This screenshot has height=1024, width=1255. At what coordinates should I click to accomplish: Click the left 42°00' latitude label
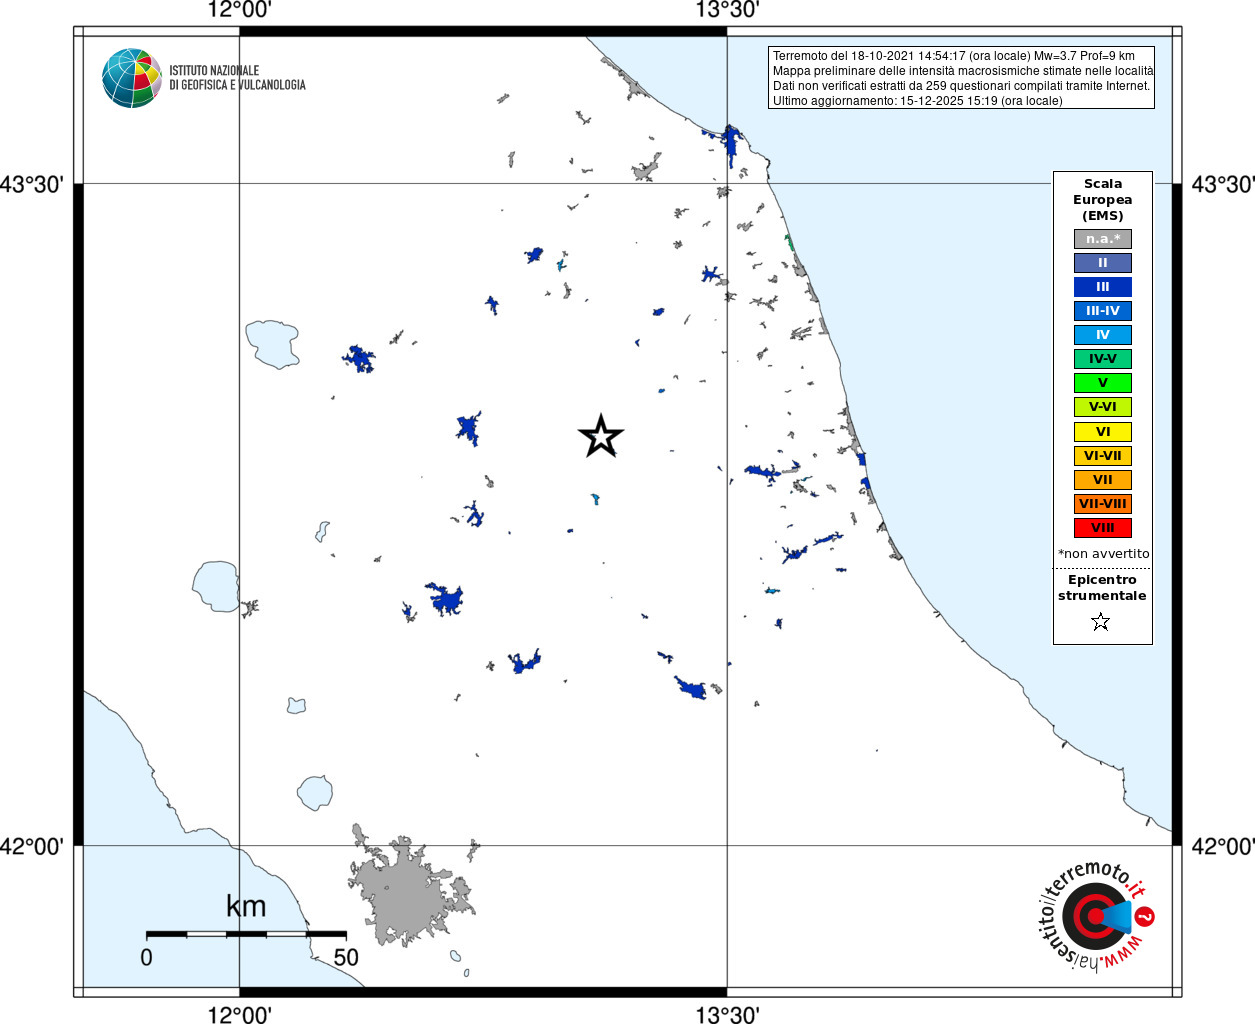coord(32,847)
